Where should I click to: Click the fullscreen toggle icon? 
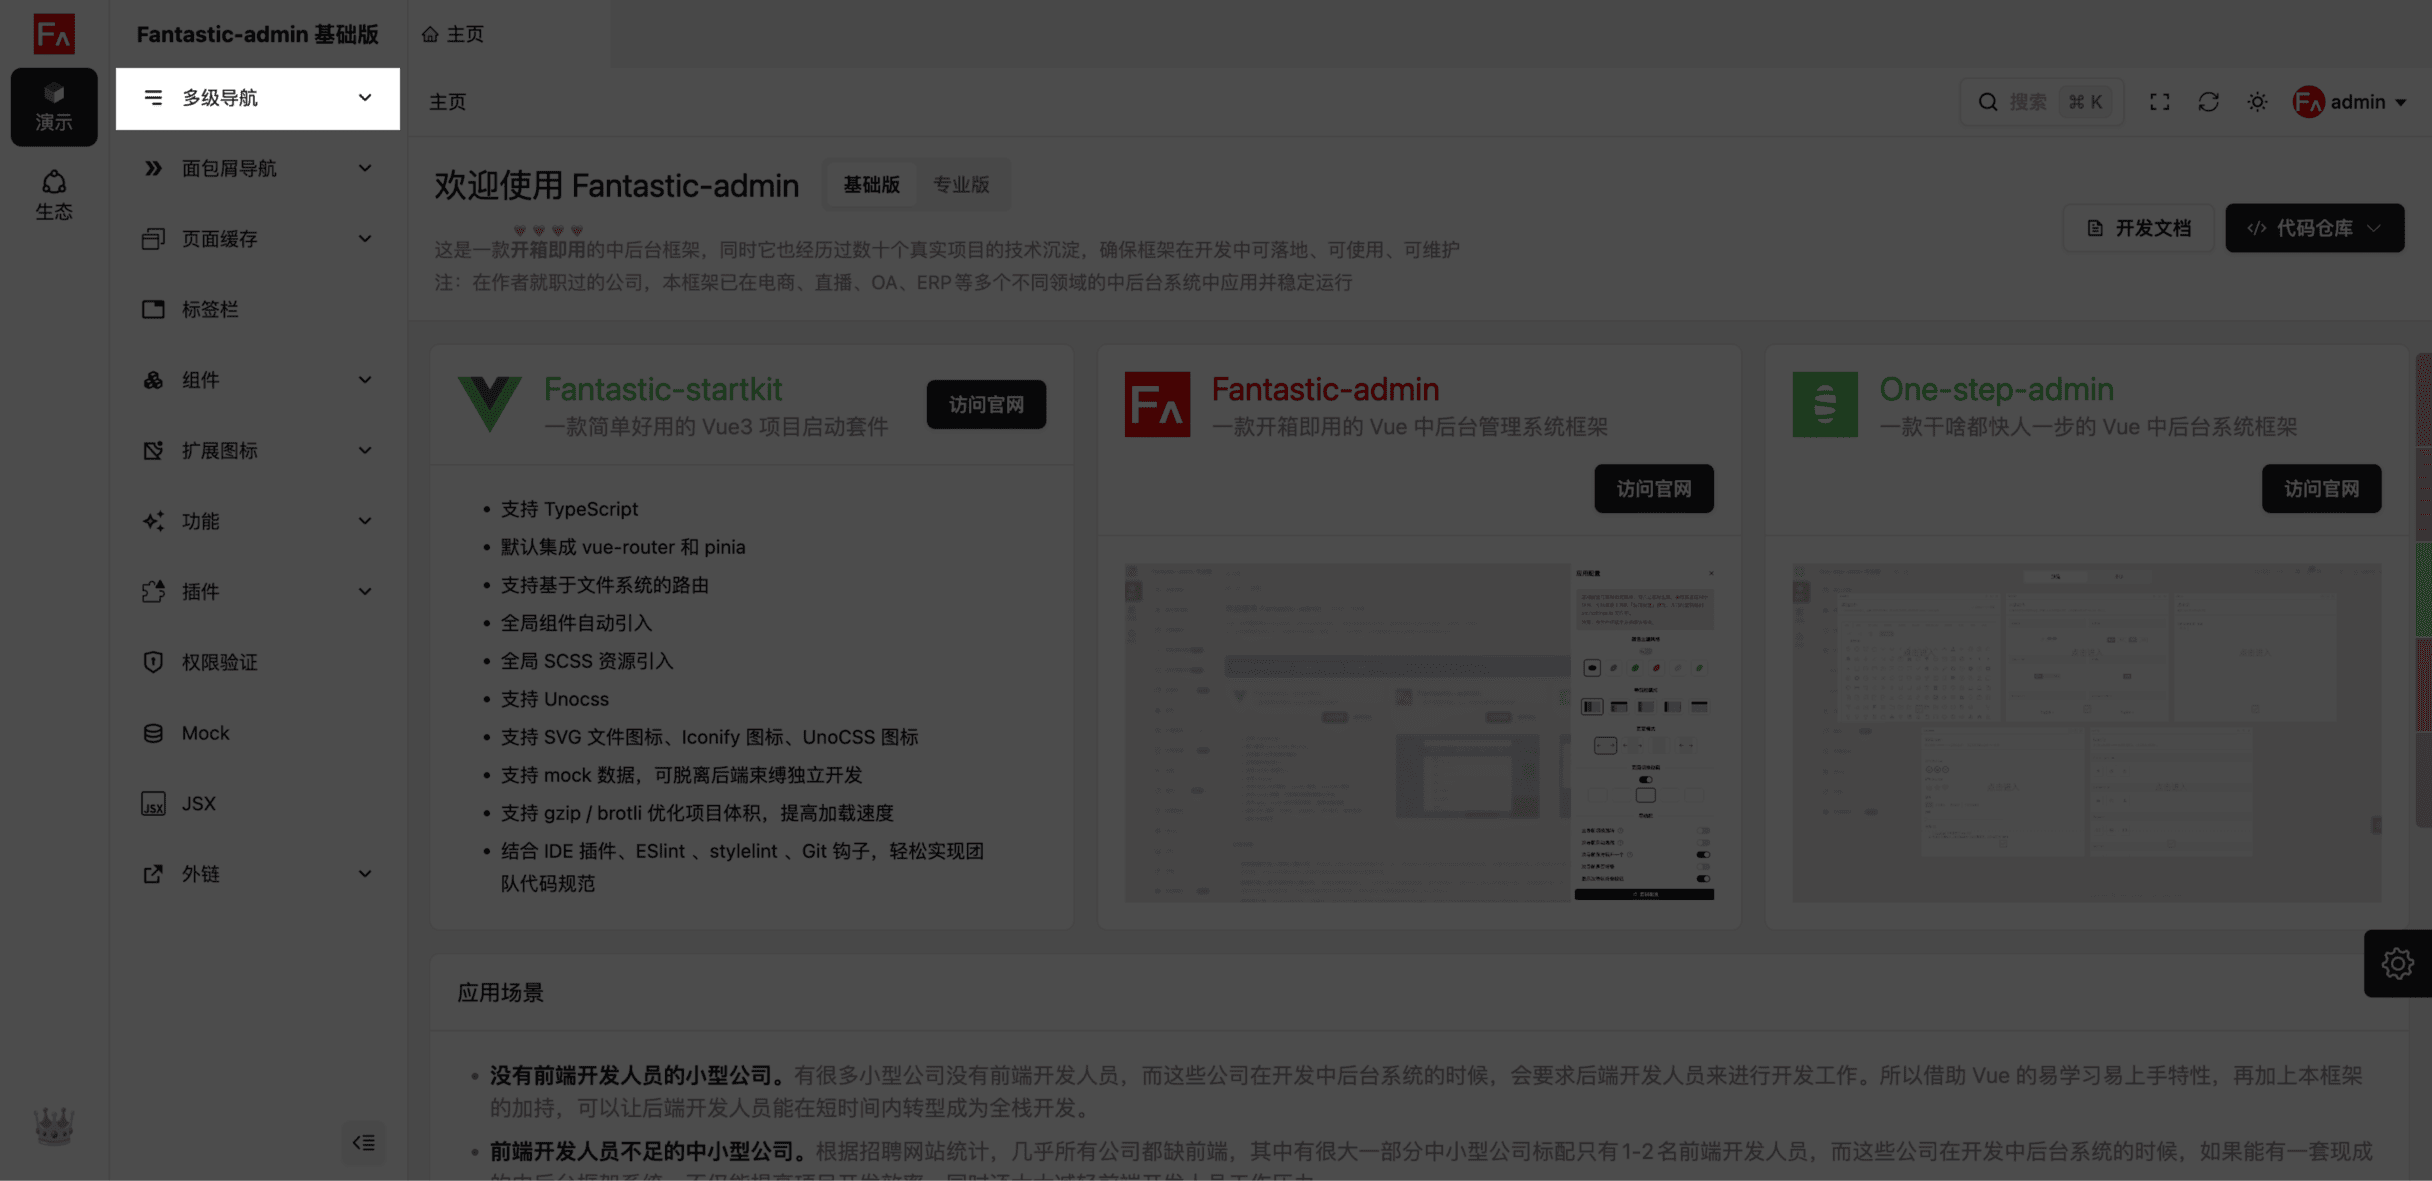point(2159,102)
